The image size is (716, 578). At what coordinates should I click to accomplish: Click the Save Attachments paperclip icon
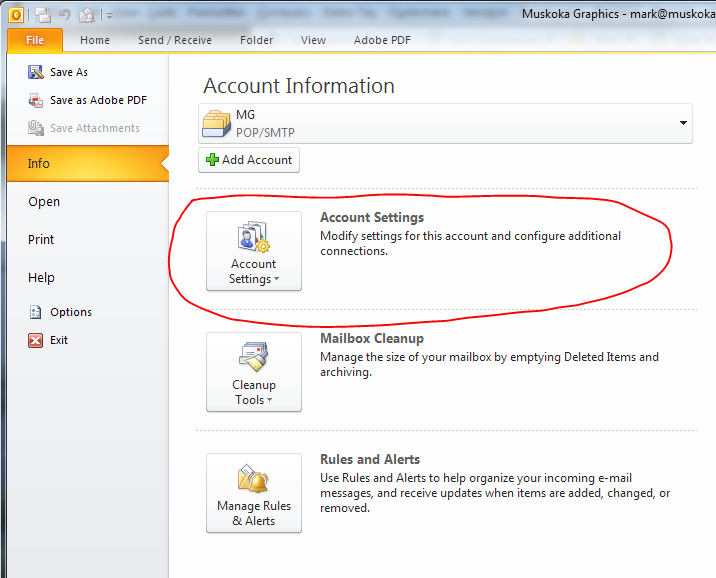36,128
